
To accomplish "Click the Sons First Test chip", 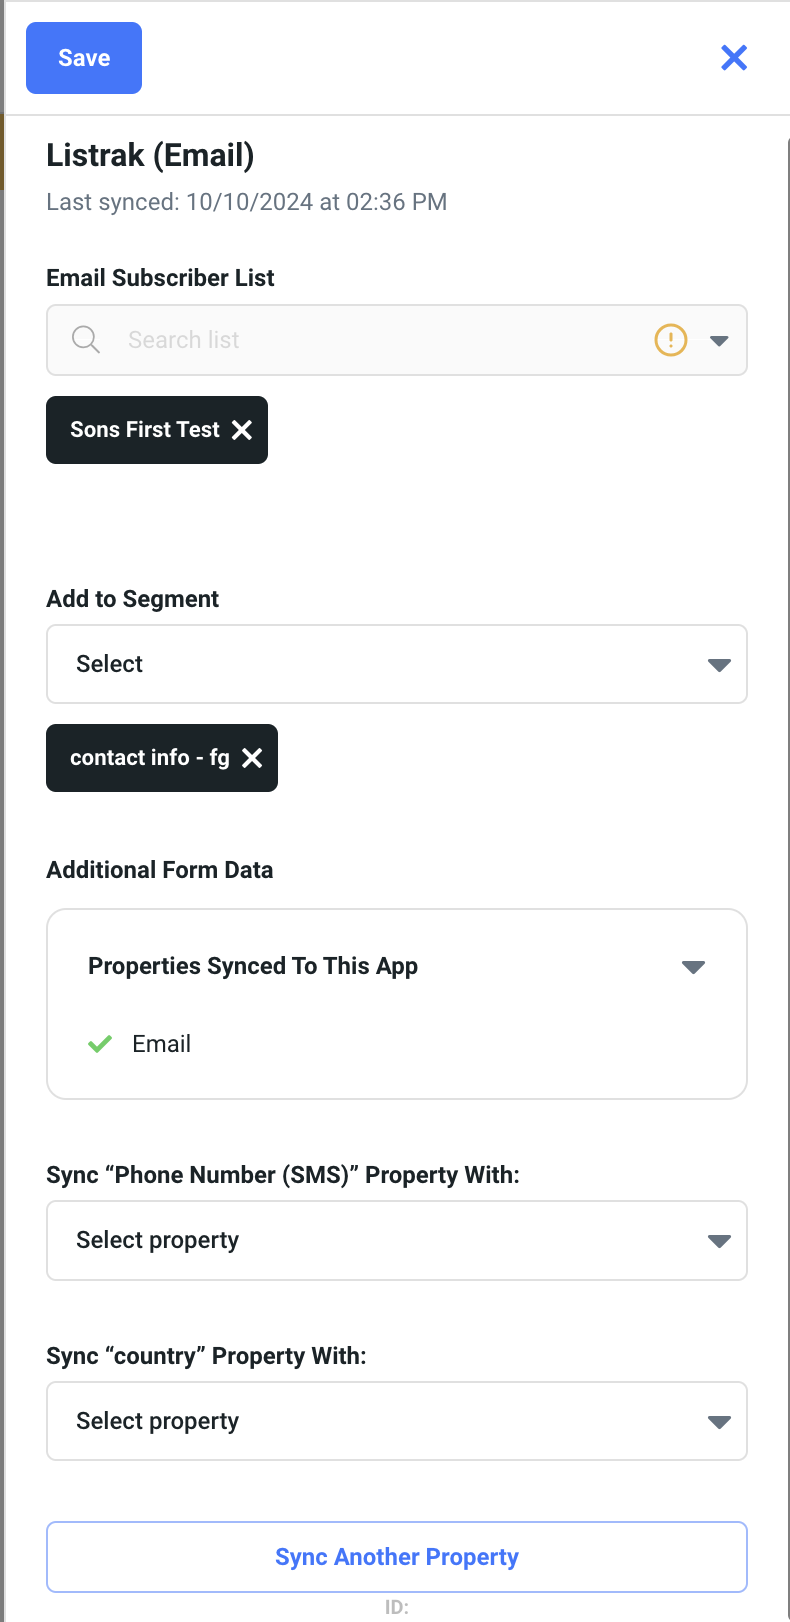I will pos(144,430).
